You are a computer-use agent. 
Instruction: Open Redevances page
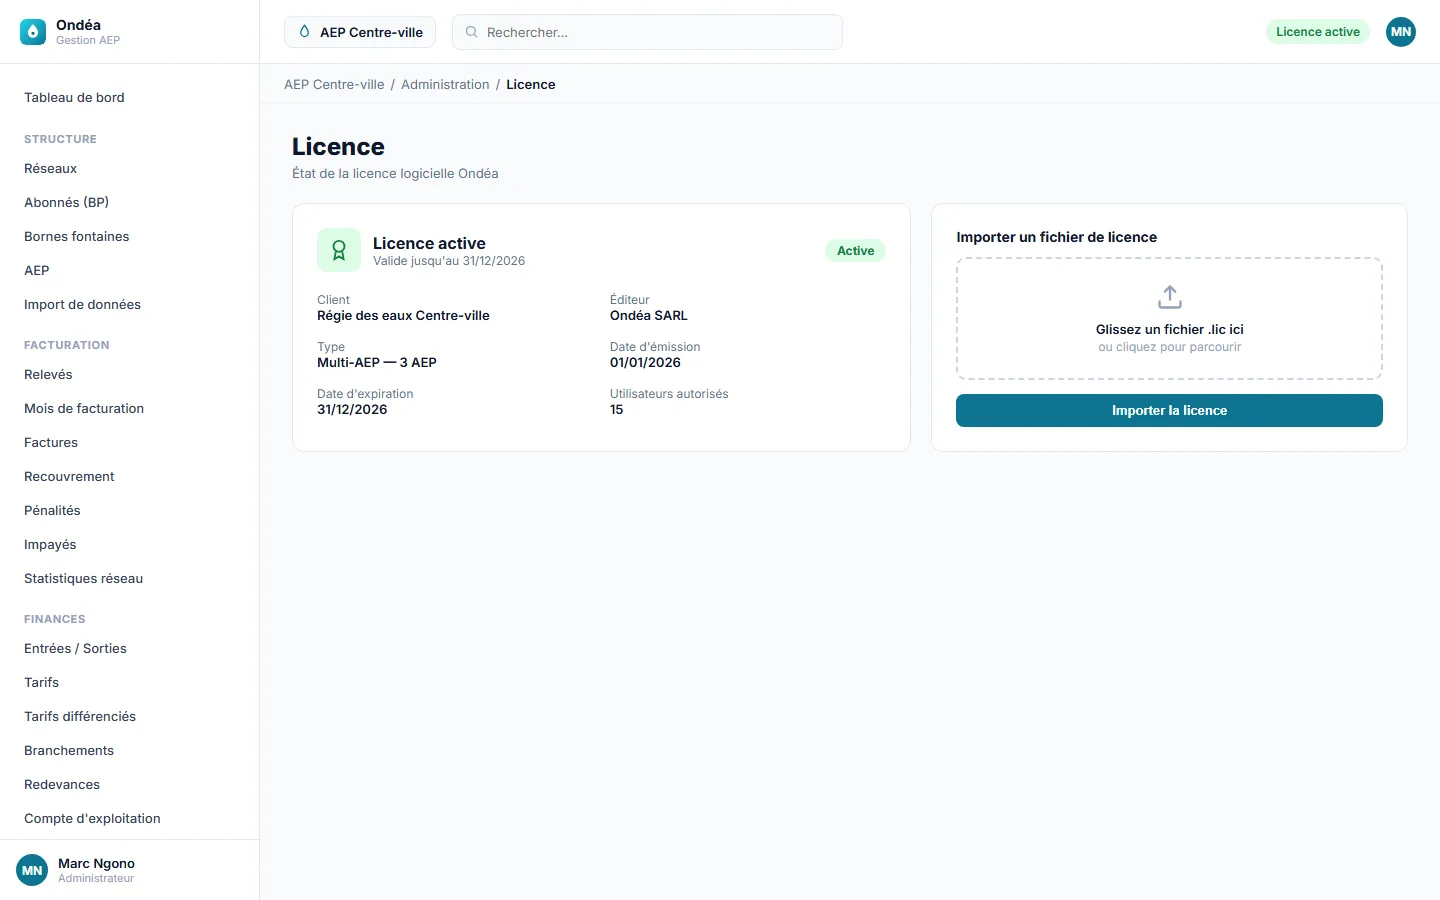click(x=129, y=784)
